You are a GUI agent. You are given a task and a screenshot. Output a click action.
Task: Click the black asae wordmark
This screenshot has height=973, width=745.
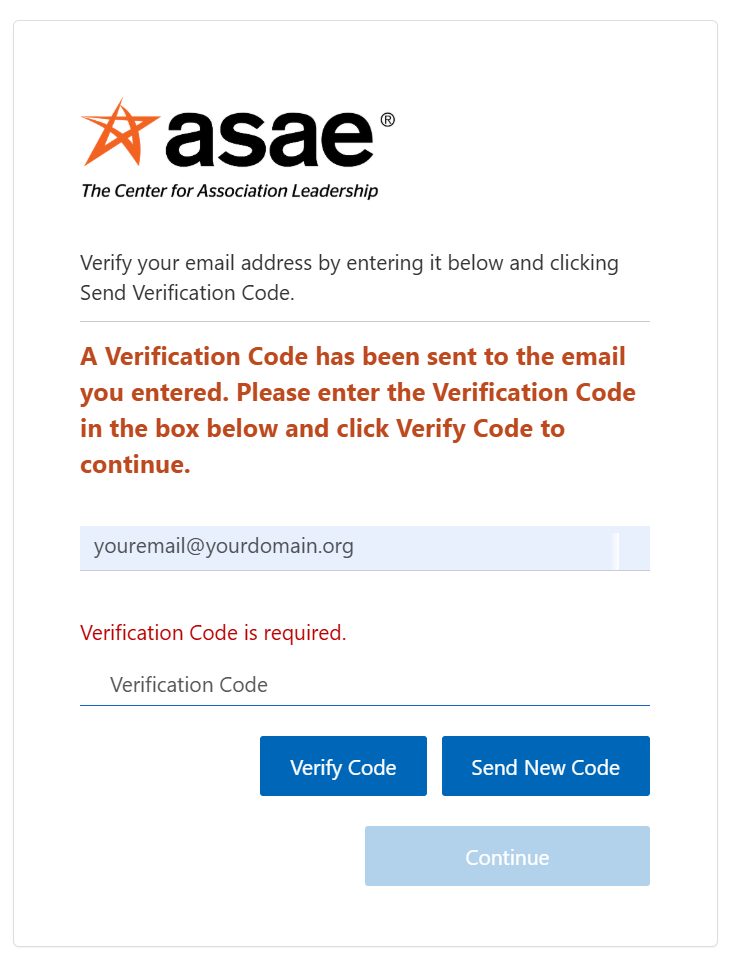pos(270,140)
